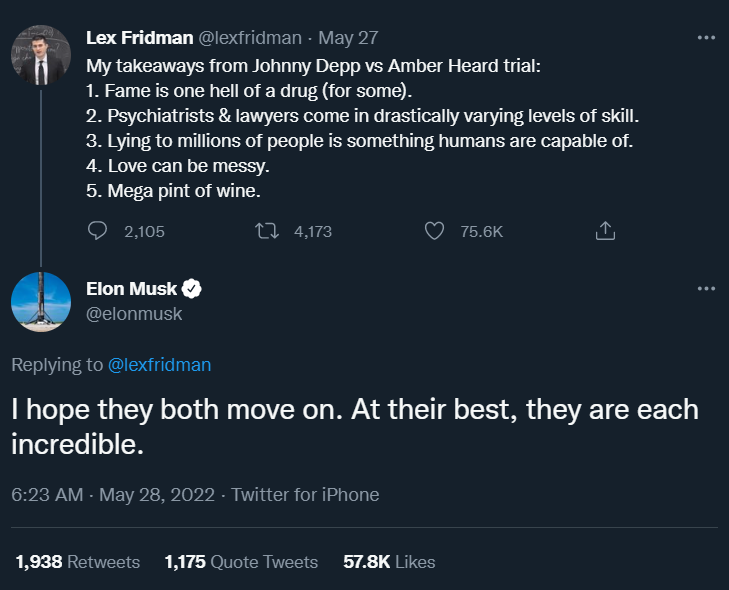Open more options on Elon Musk's tweet
This screenshot has height=590, width=729.
(706, 289)
